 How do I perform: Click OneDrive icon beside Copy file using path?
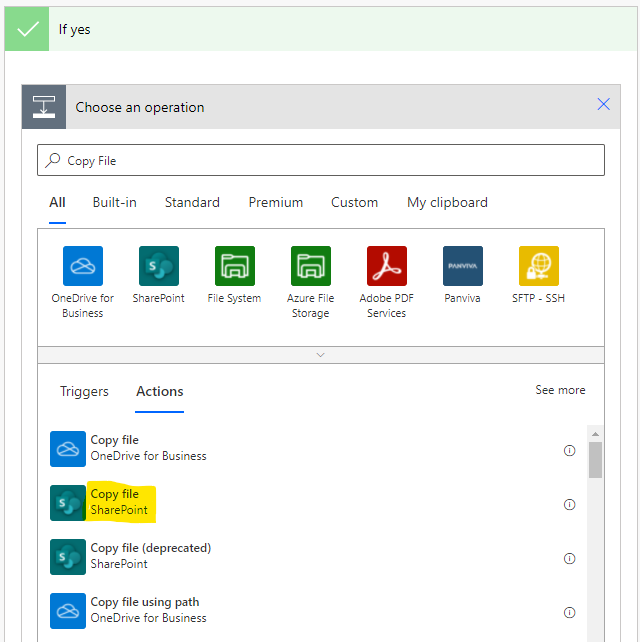68,611
